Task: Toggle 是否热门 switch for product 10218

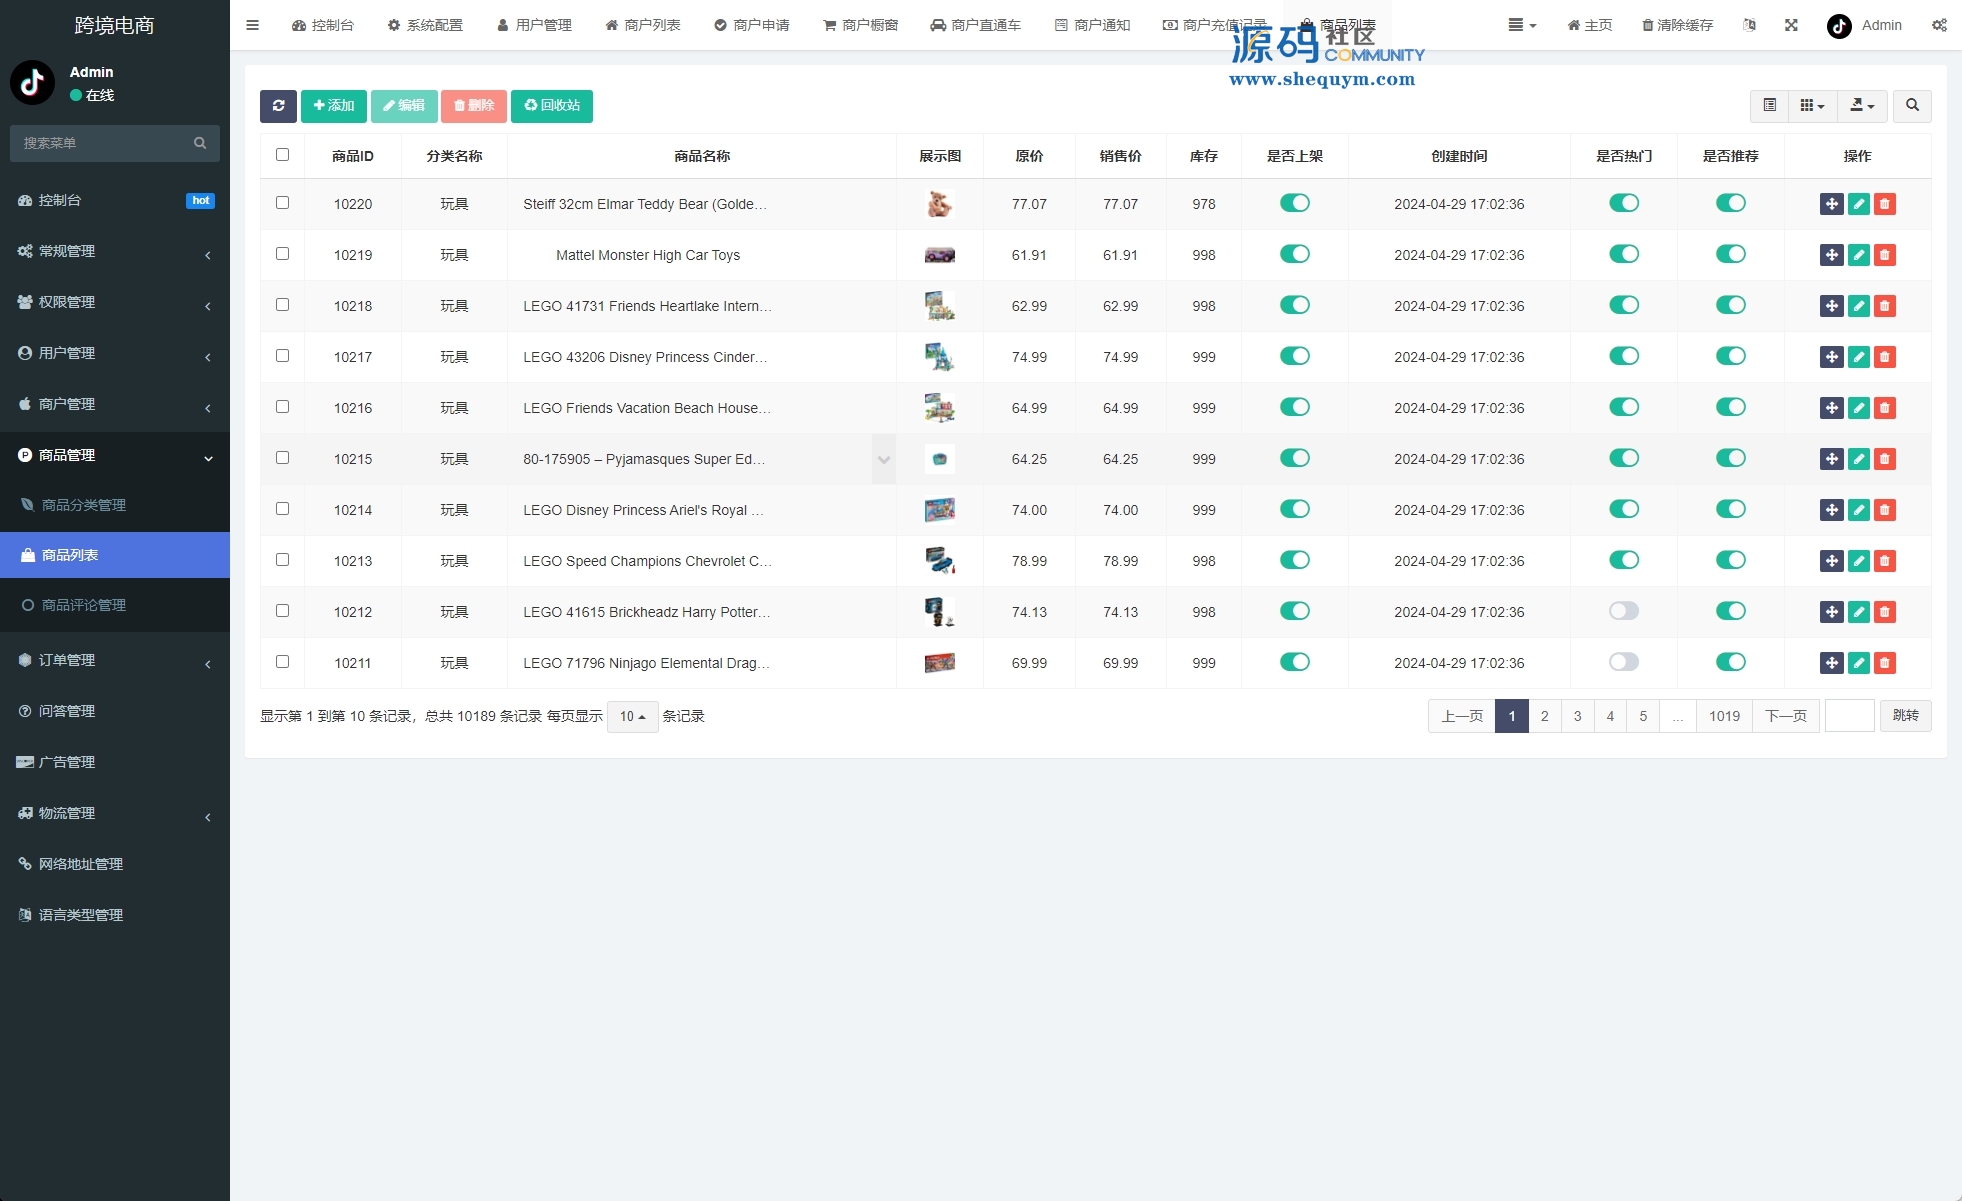Action: [x=1624, y=305]
